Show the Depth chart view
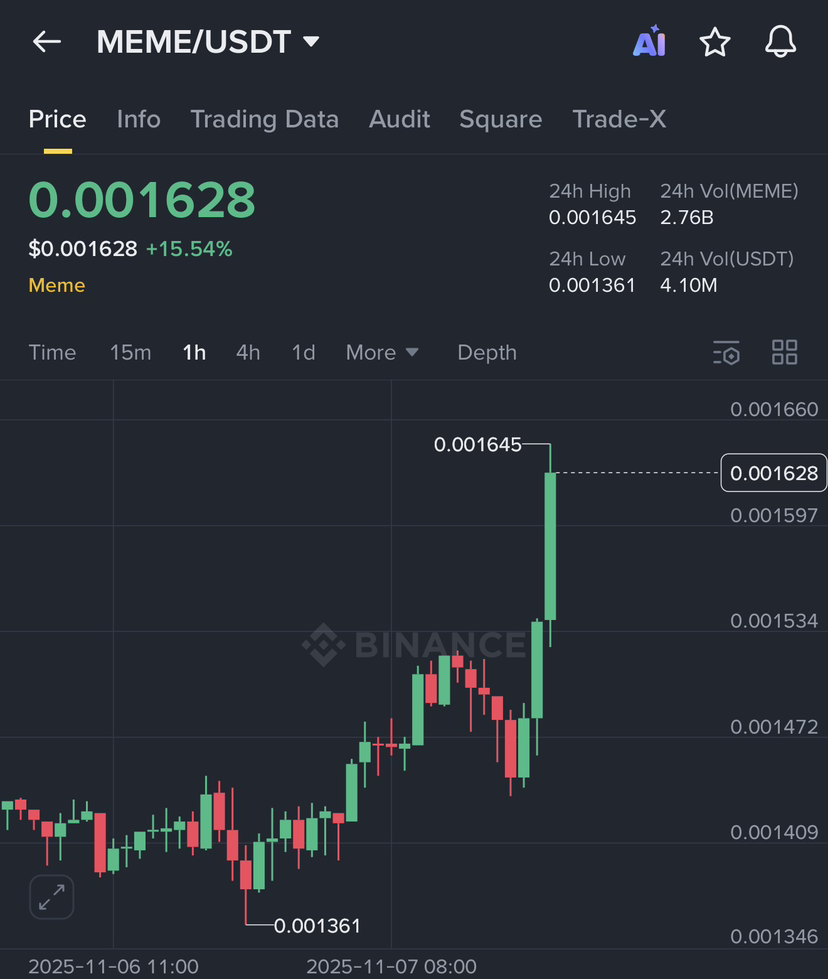This screenshot has width=828, height=979. click(x=487, y=352)
